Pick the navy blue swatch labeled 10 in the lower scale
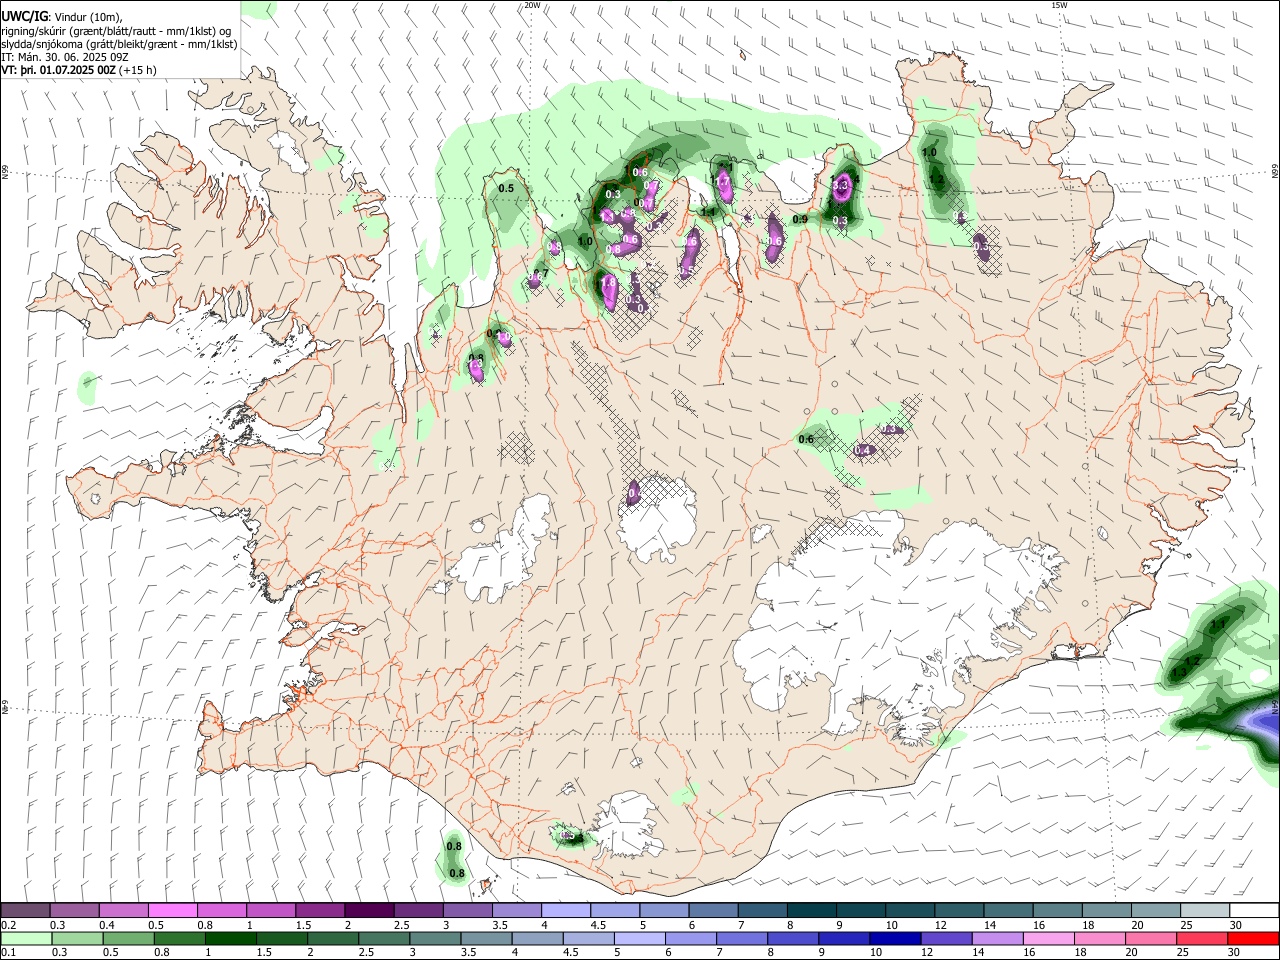The image size is (1280, 960). (x=895, y=938)
